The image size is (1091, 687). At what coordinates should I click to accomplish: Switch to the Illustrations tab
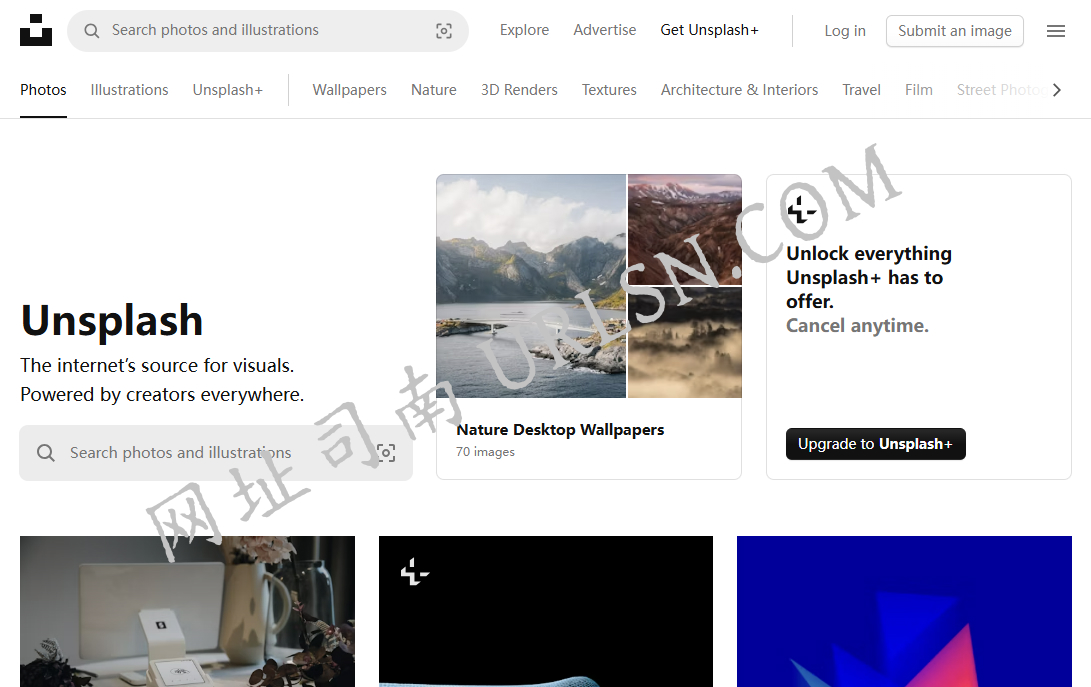[x=129, y=90]
